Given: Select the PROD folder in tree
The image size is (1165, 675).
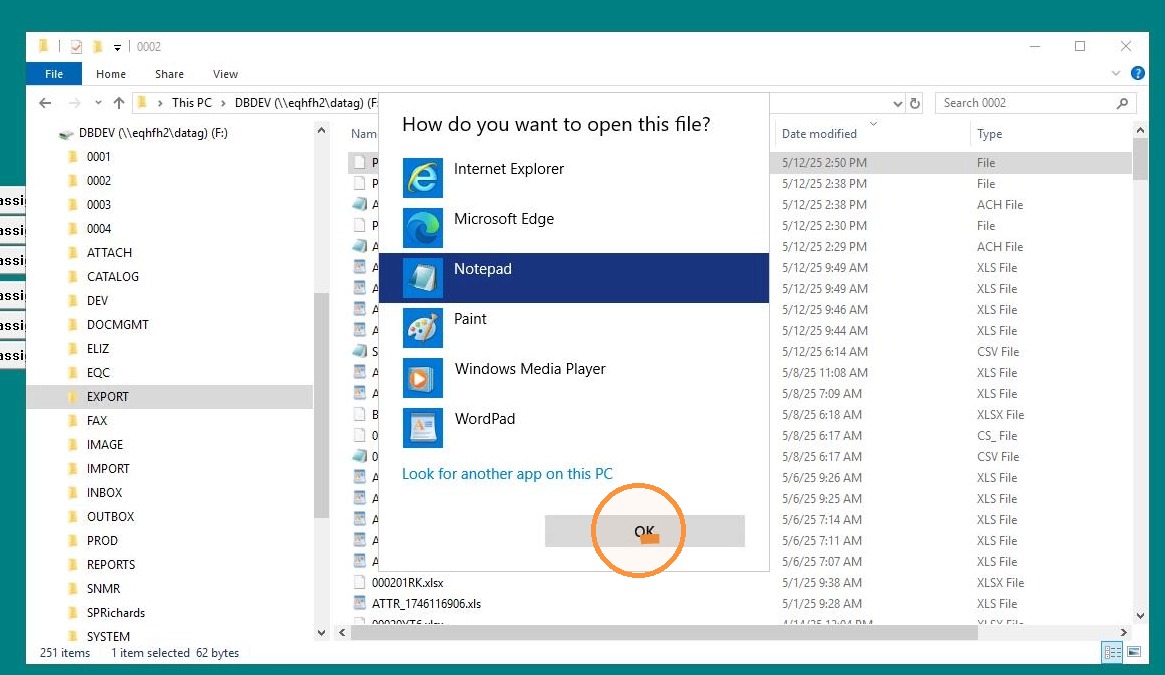Looking at the screenshot, I should (102, 541).
